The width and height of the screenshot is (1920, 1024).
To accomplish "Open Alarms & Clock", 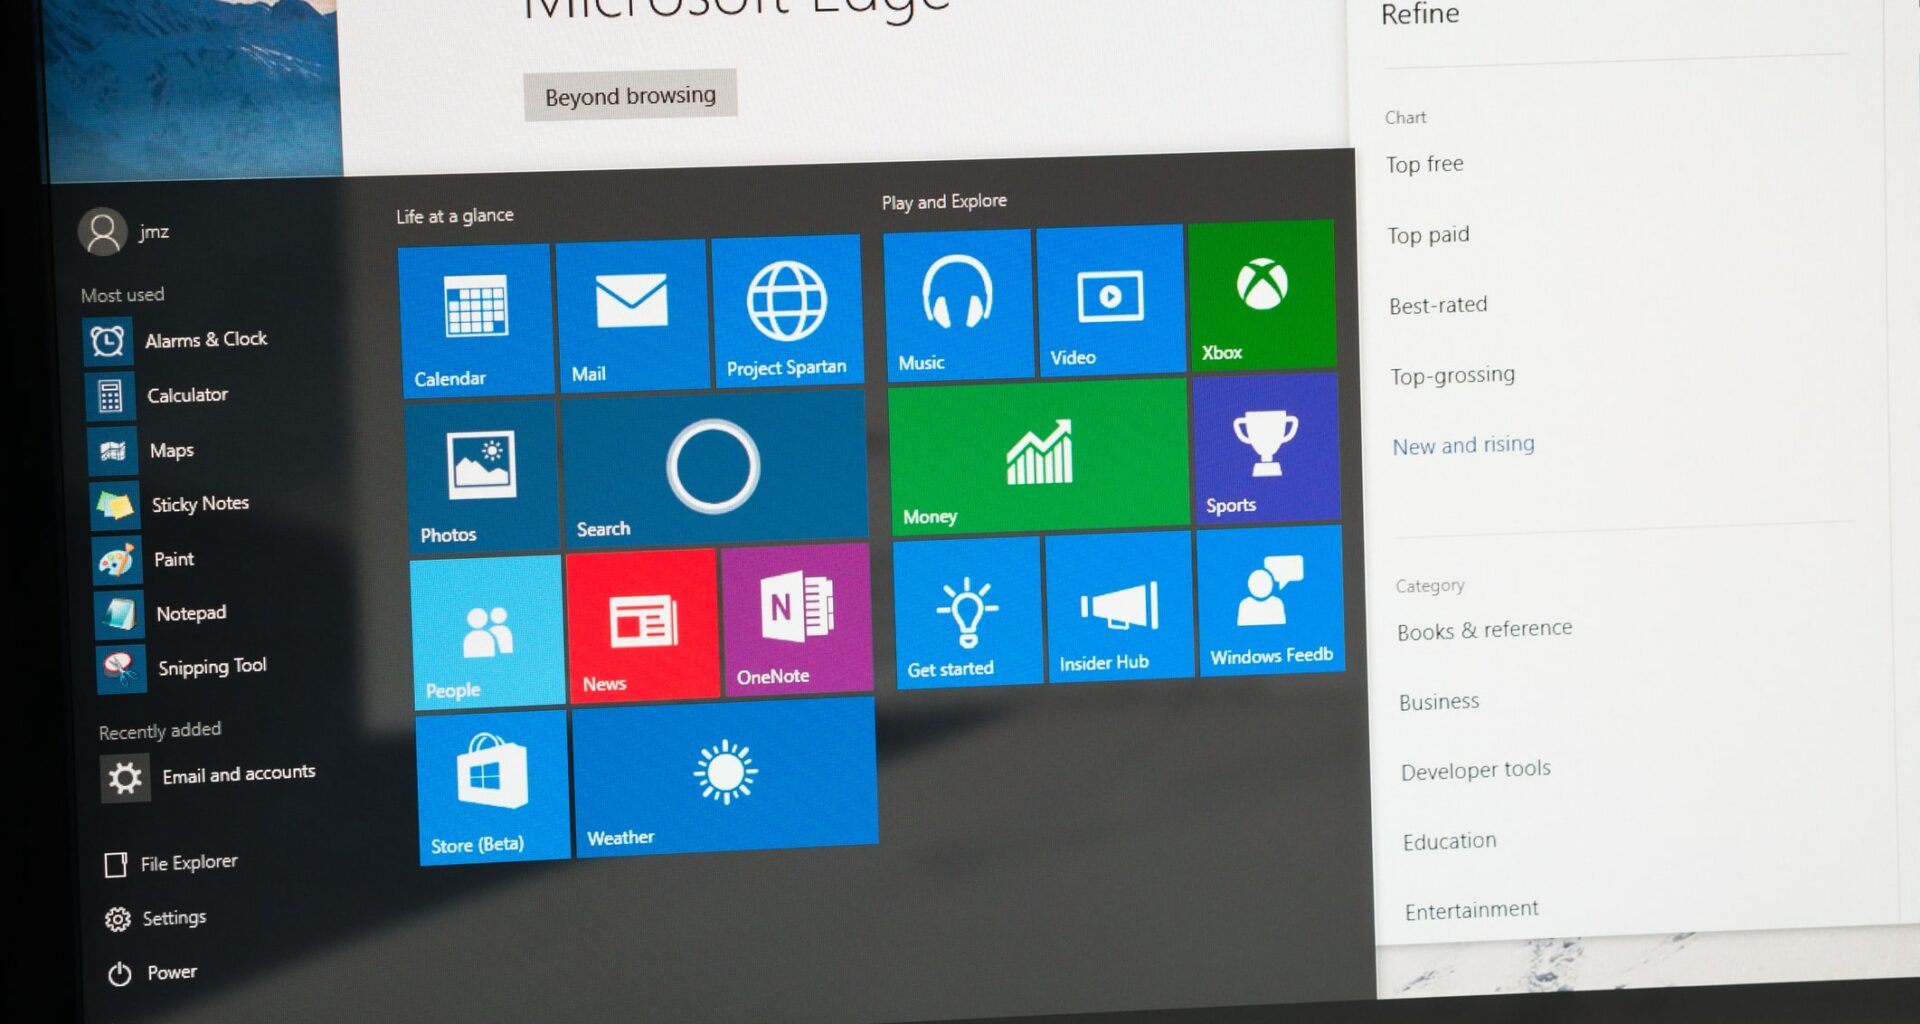I will [x=205, y=339].
